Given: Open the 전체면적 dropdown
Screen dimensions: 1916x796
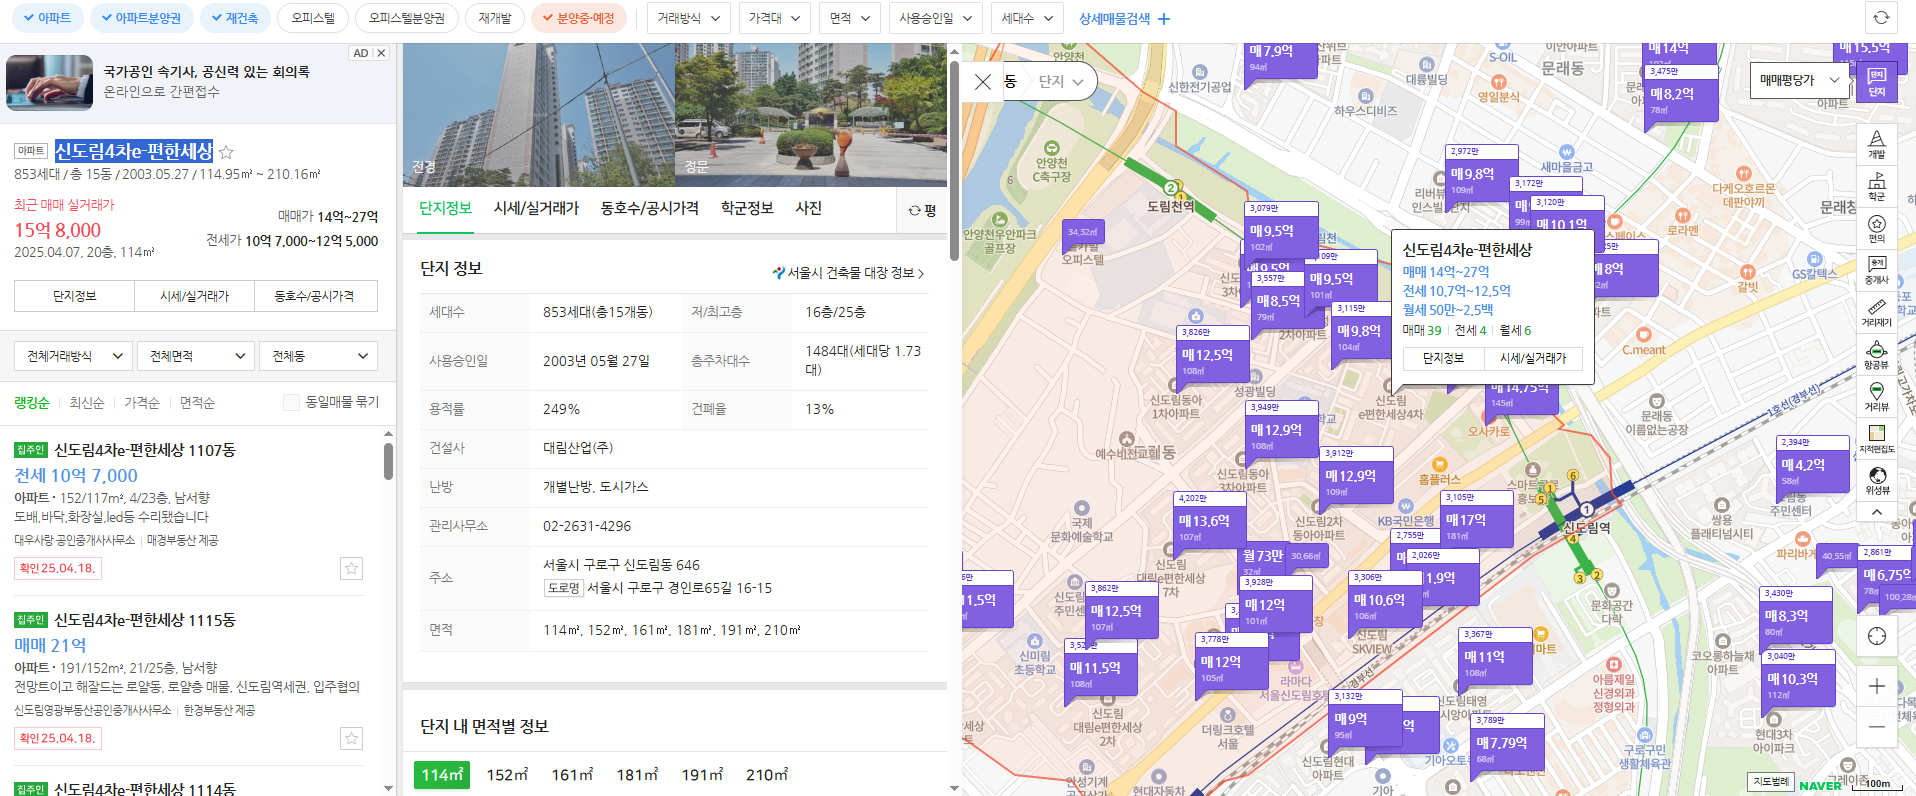Looking at the screenshot, I should coord(197,356).
